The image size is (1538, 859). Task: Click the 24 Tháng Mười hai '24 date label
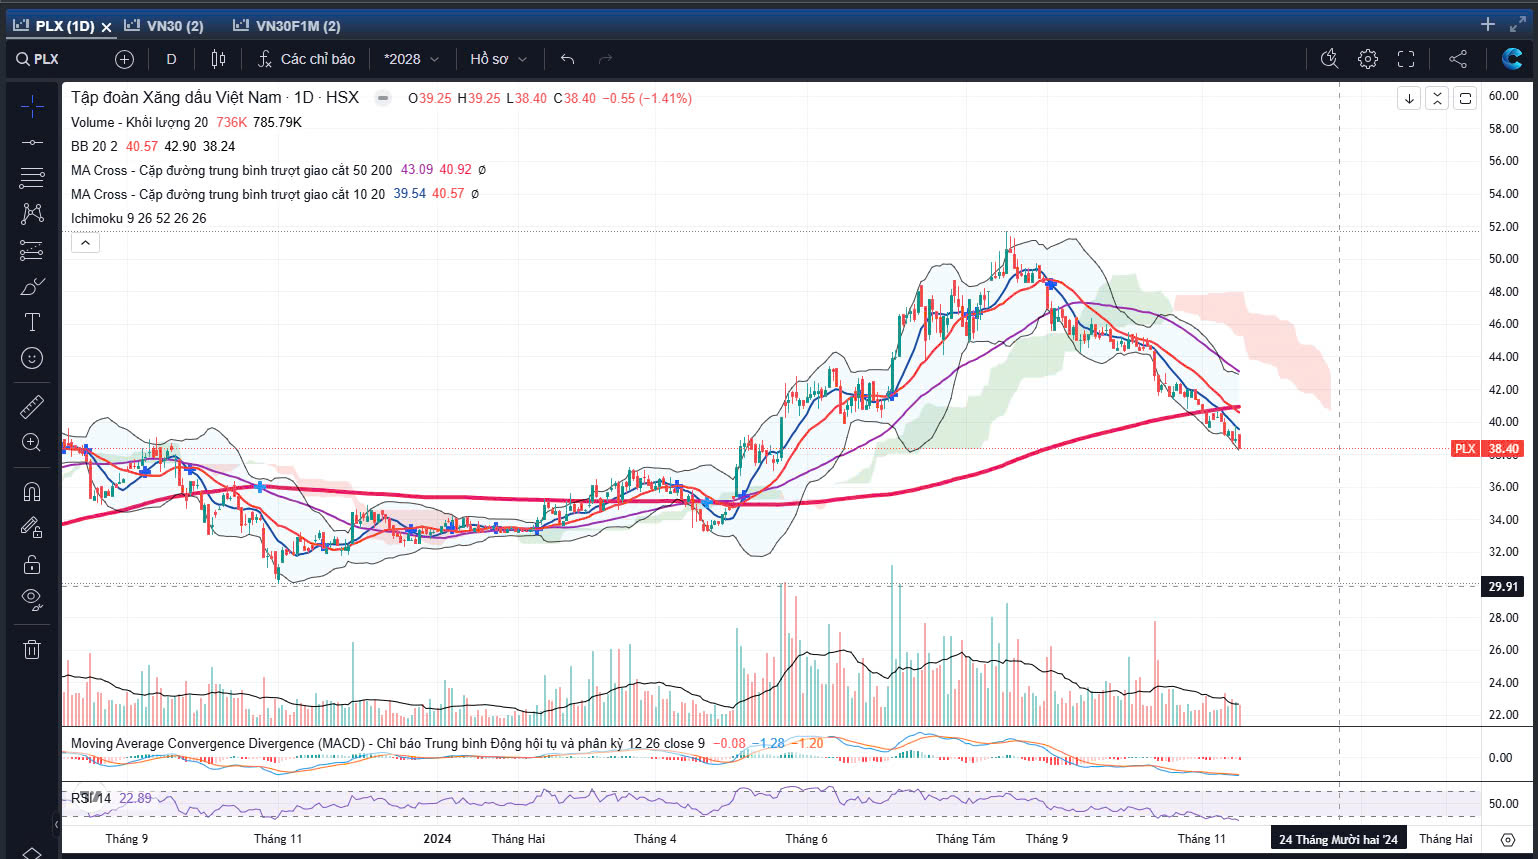click(1338, 839)
